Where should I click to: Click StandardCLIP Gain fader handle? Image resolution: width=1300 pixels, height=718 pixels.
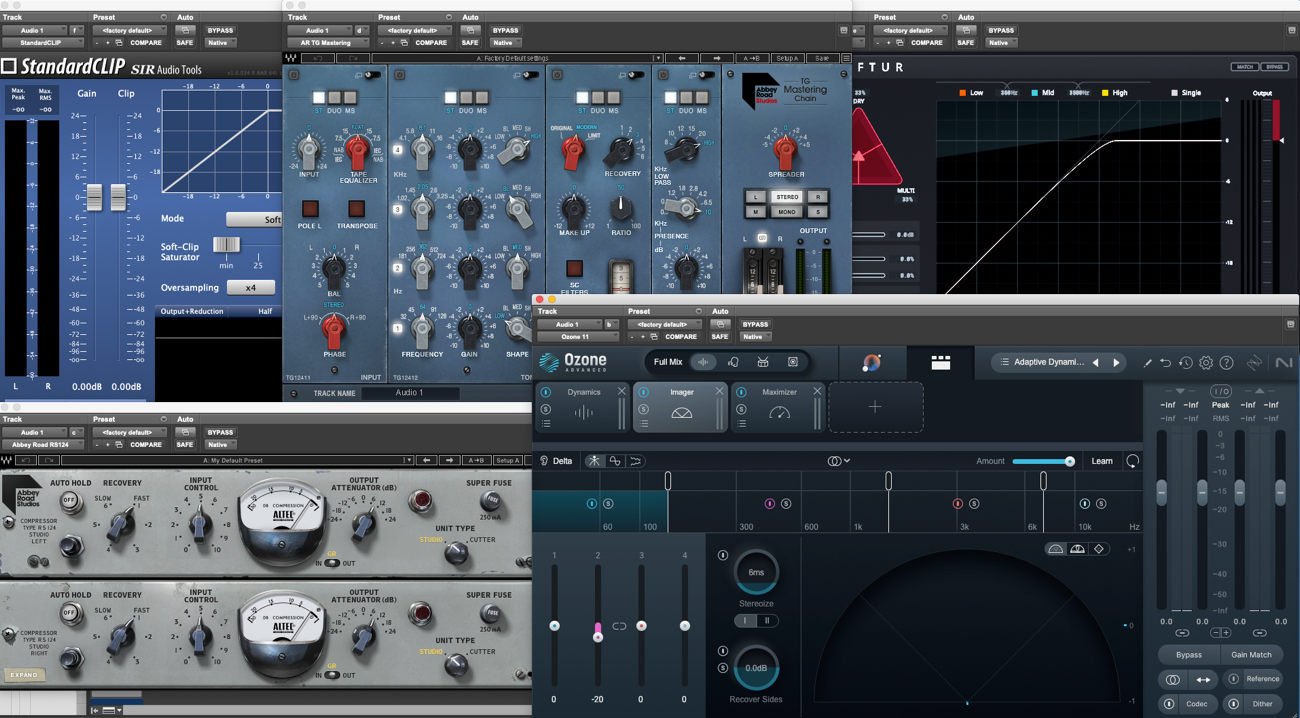(93, 197)
